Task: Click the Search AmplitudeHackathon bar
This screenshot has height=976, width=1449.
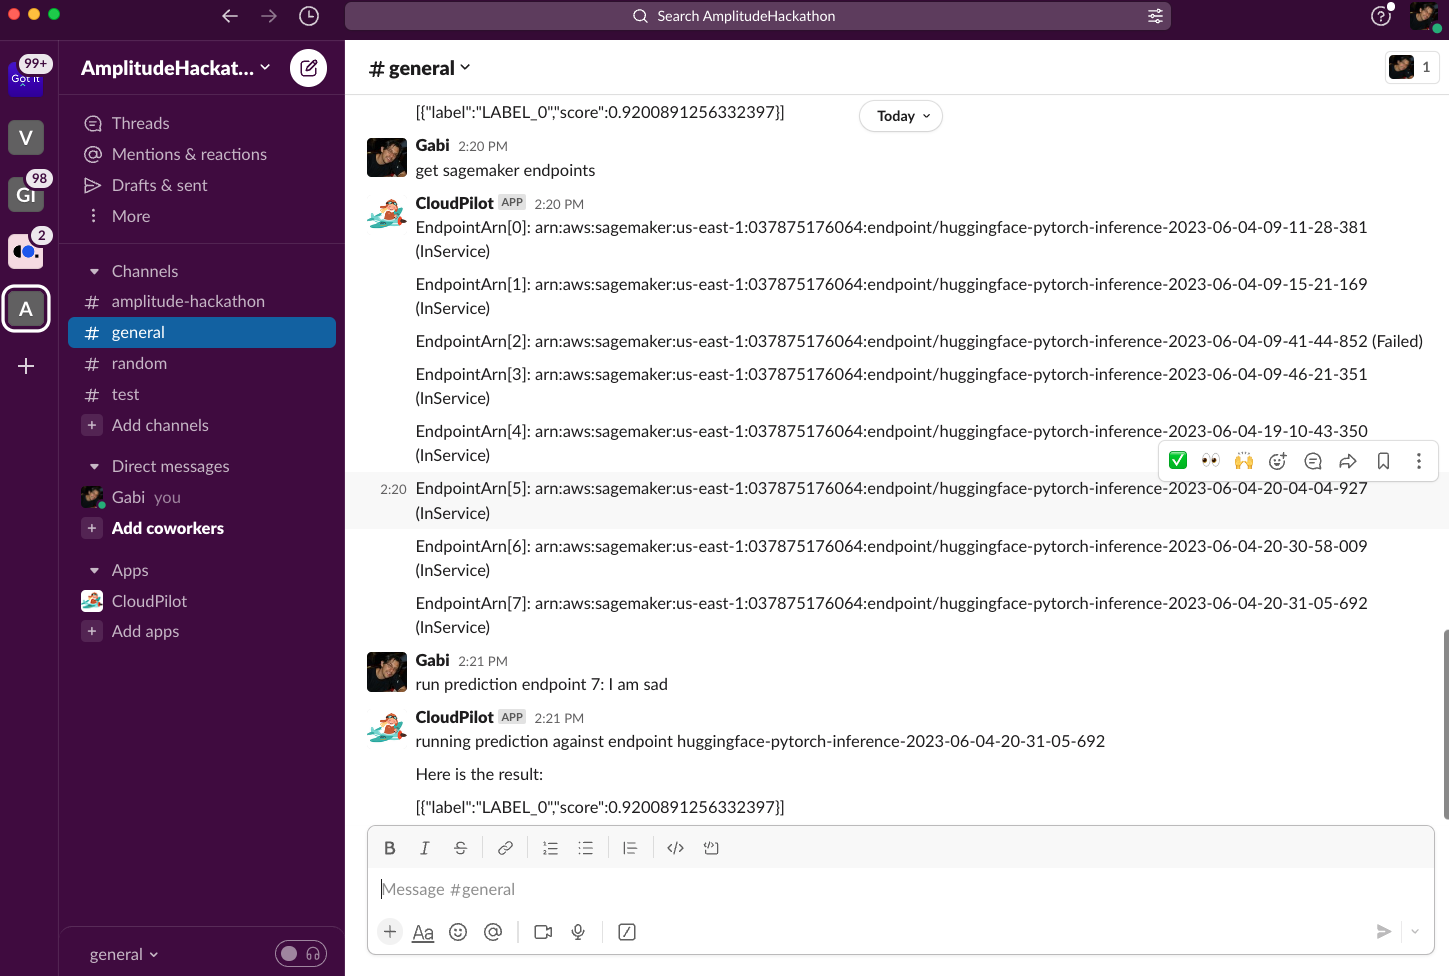Action: pyautogui.click(x=757, y=16)
